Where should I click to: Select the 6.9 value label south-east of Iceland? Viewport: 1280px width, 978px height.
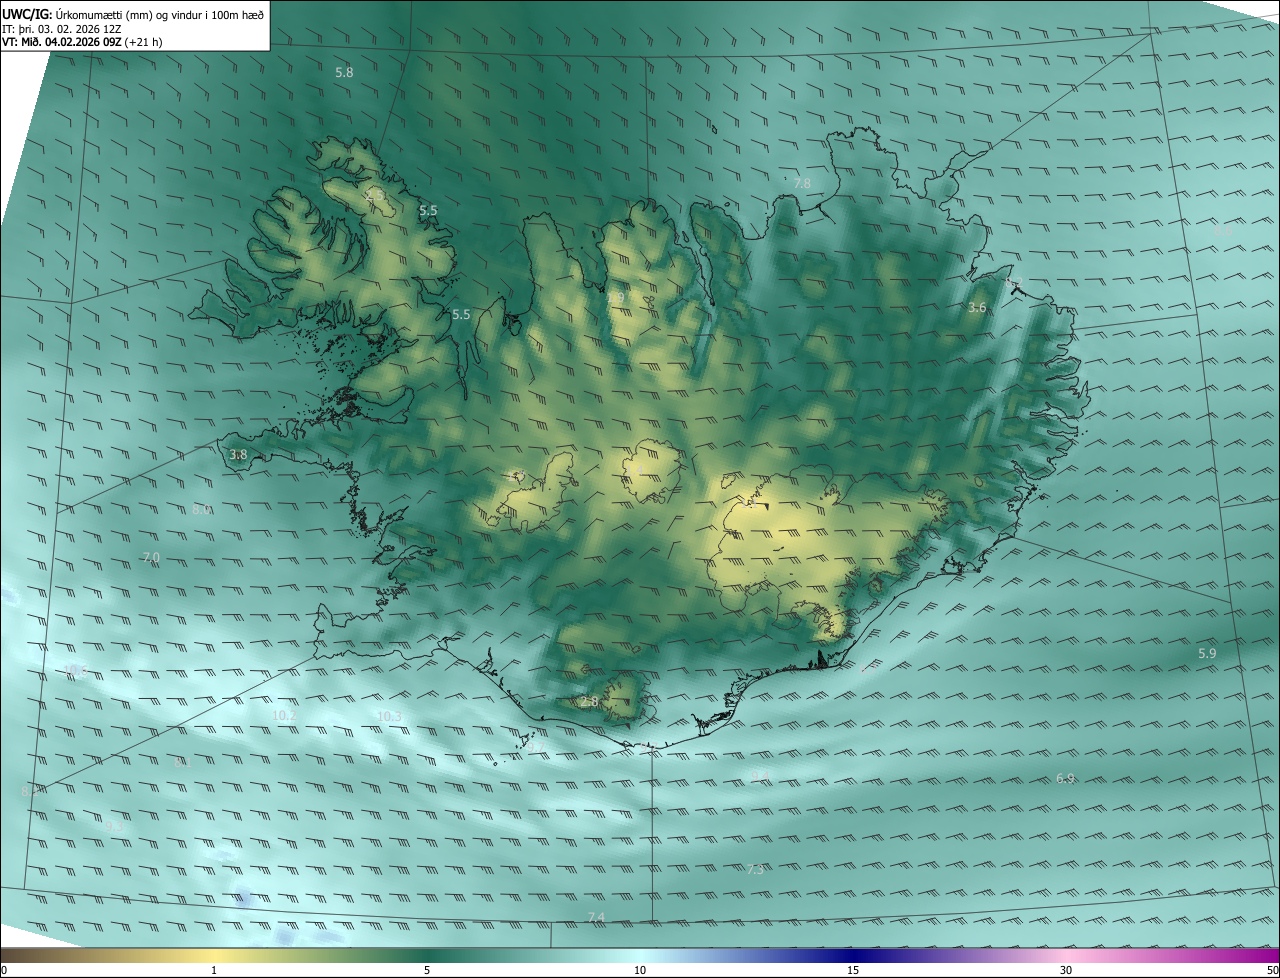pos(1065,779)
